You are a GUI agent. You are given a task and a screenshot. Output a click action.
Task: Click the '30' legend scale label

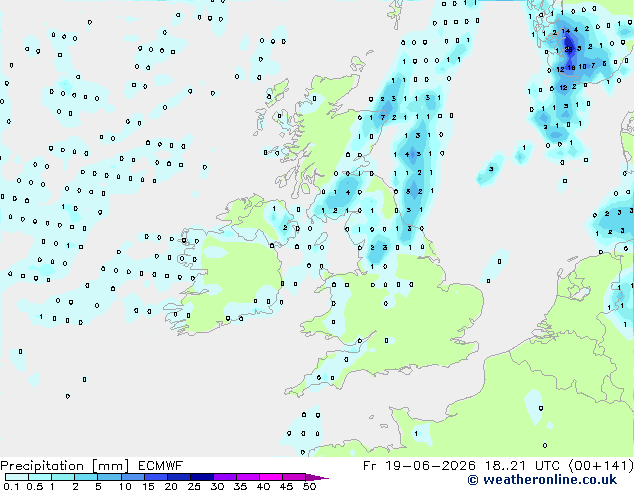click(x=217, y=486)
